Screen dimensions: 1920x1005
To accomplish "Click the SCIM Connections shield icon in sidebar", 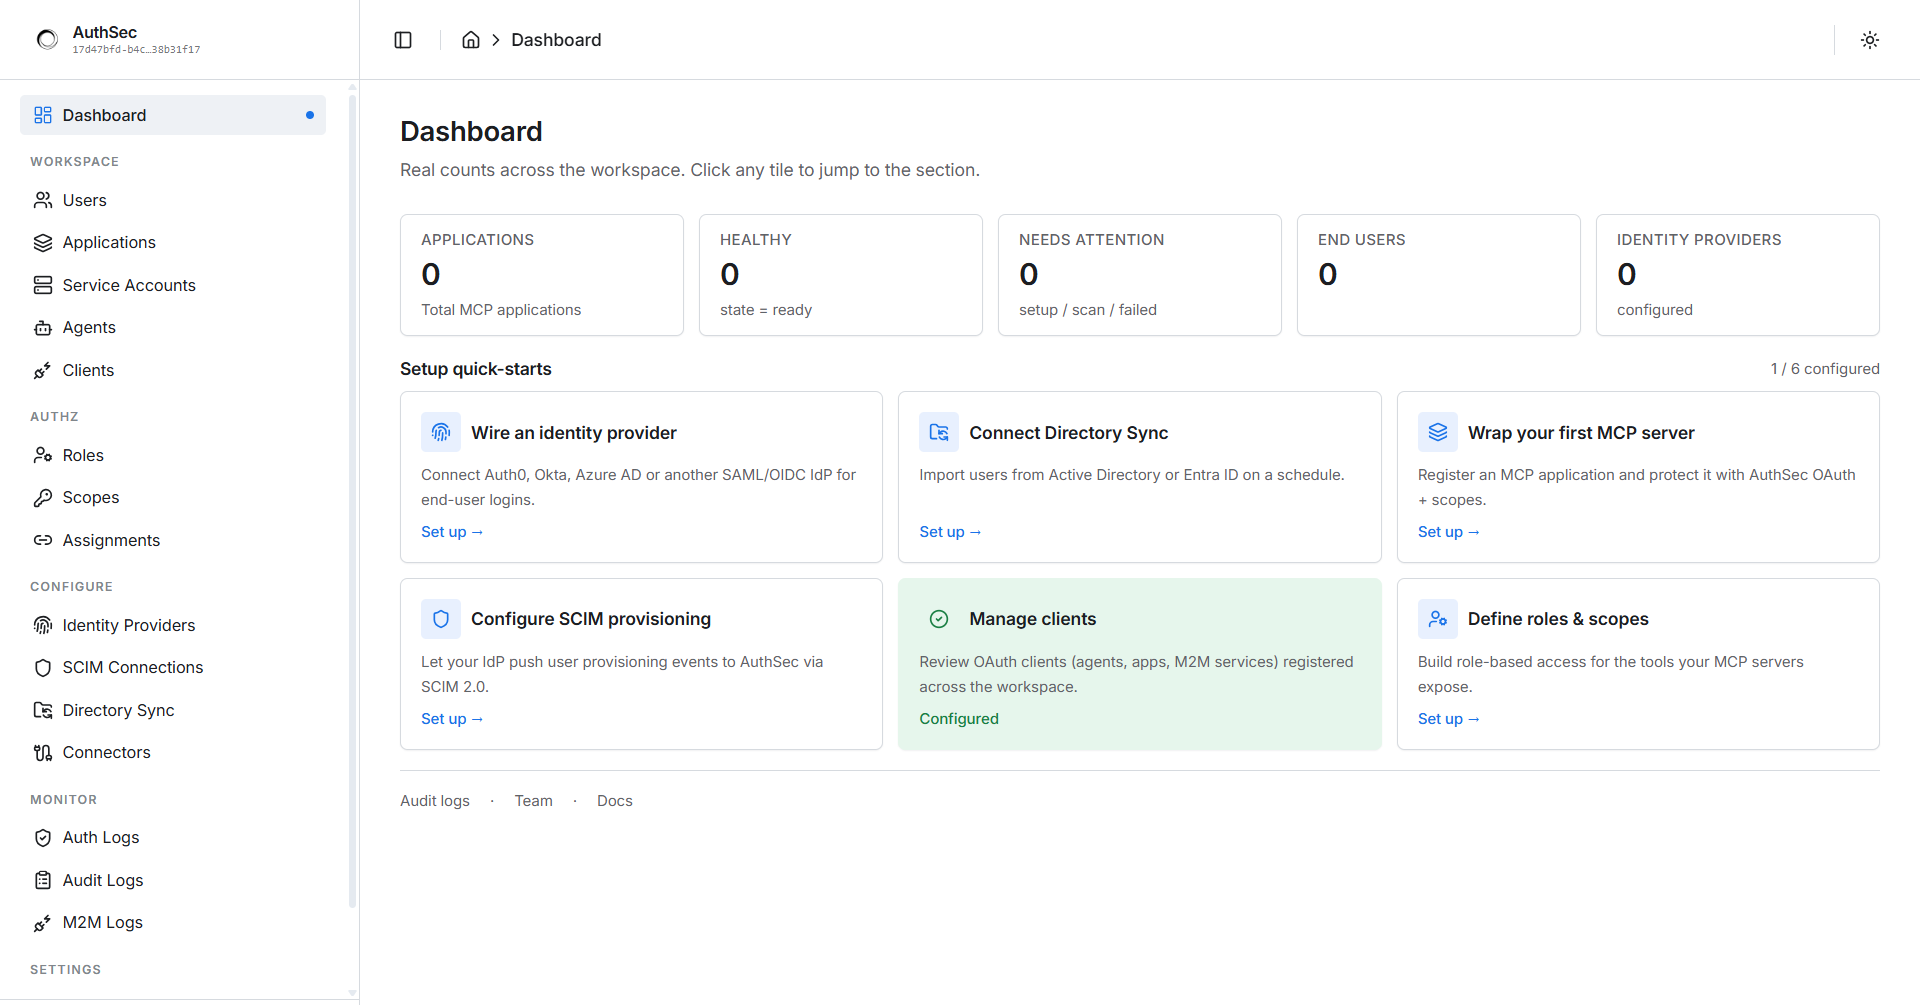I will (43, 668).
